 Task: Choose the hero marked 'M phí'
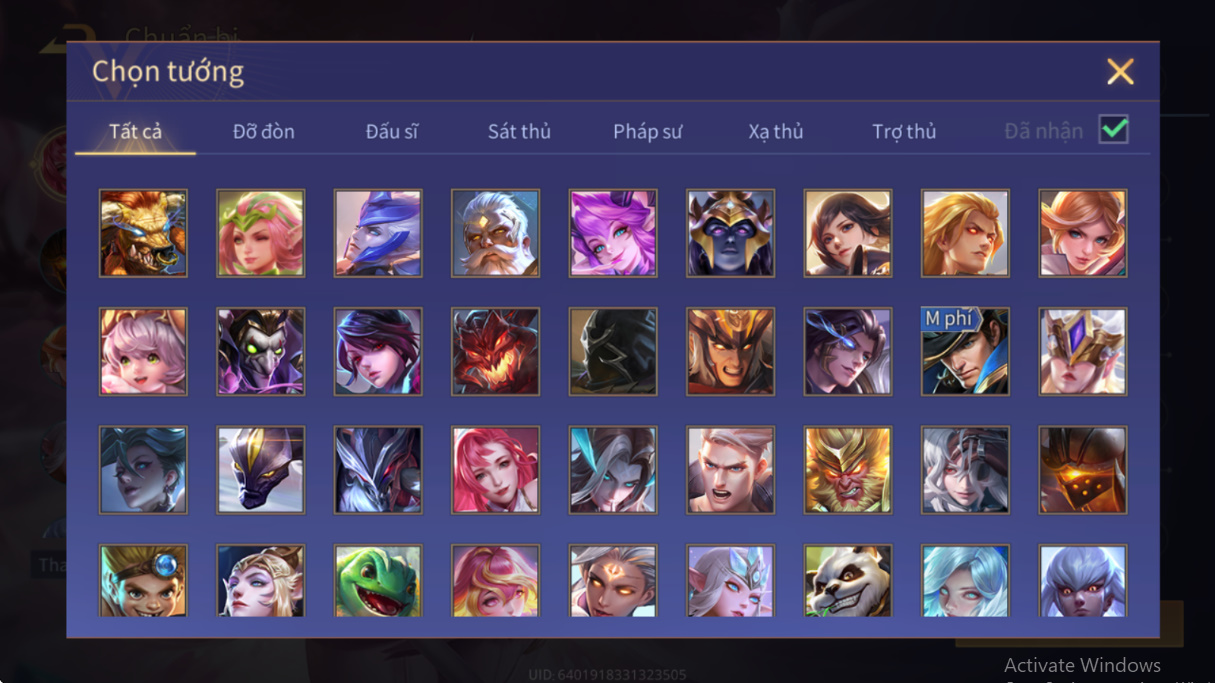point(965,351)
